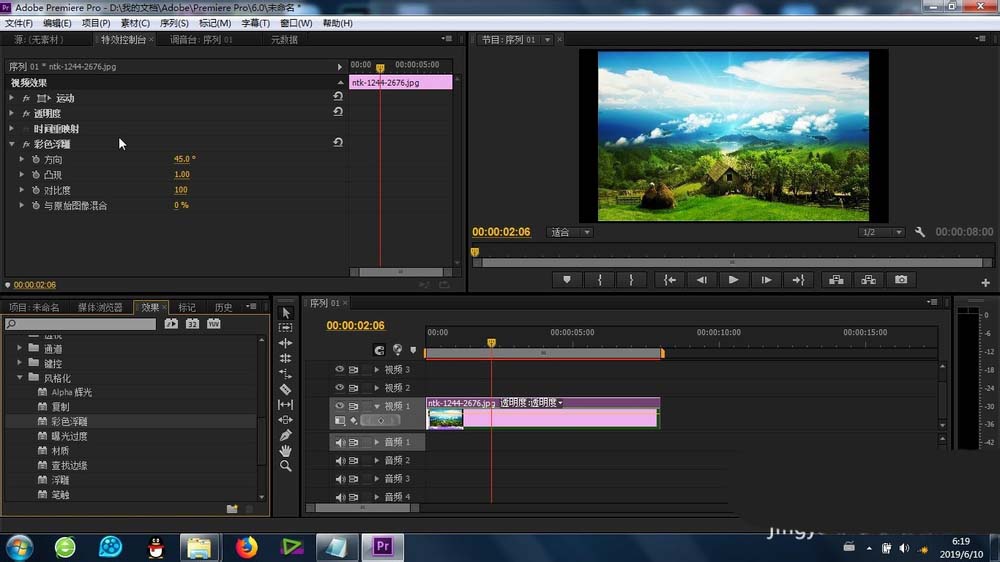Click the Extract button
This screenshot has width=1000, height=562.
click(x=869, y=279)
